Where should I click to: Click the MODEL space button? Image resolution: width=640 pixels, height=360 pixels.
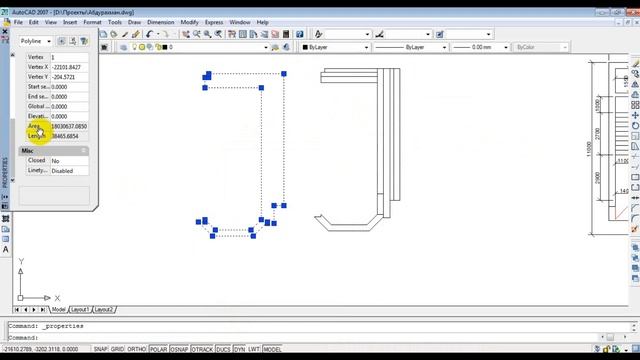(272, 349)
